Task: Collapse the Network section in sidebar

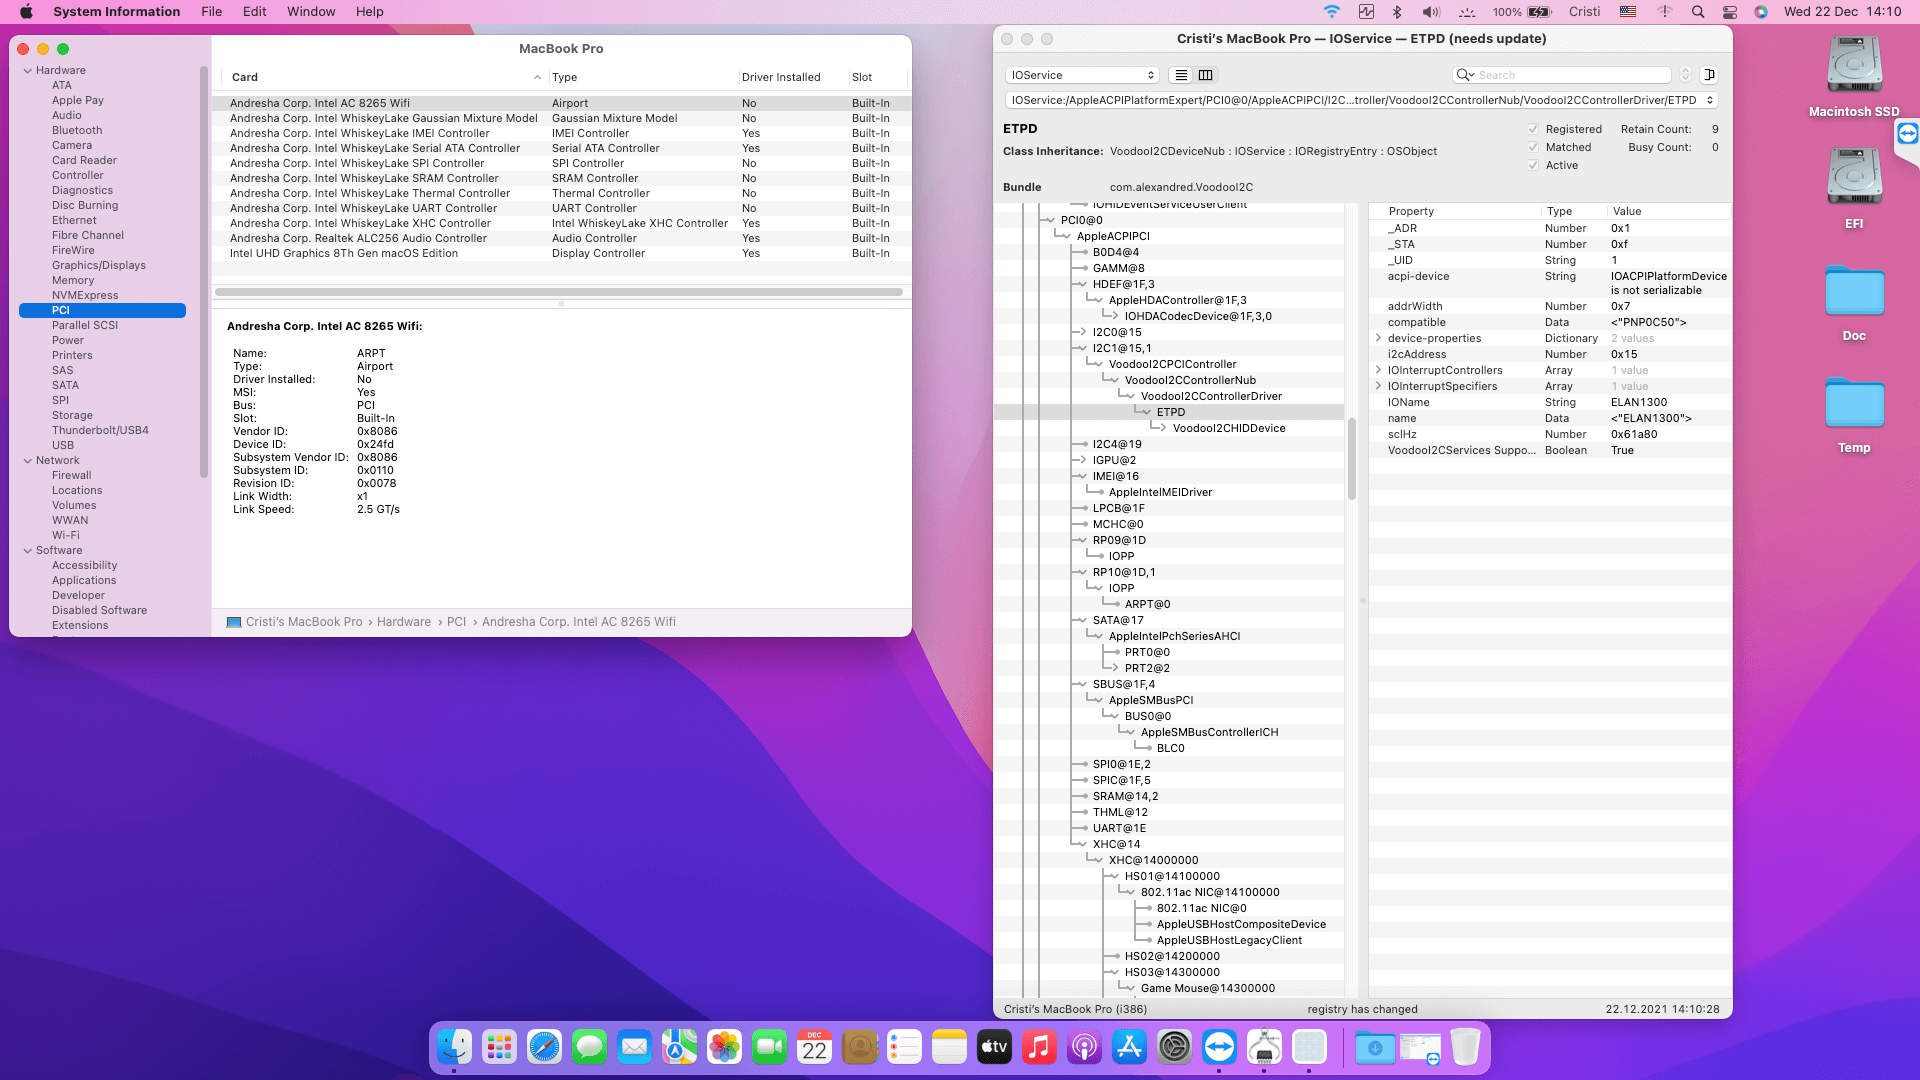Action: pyautogui.click(x=28, y=460)
